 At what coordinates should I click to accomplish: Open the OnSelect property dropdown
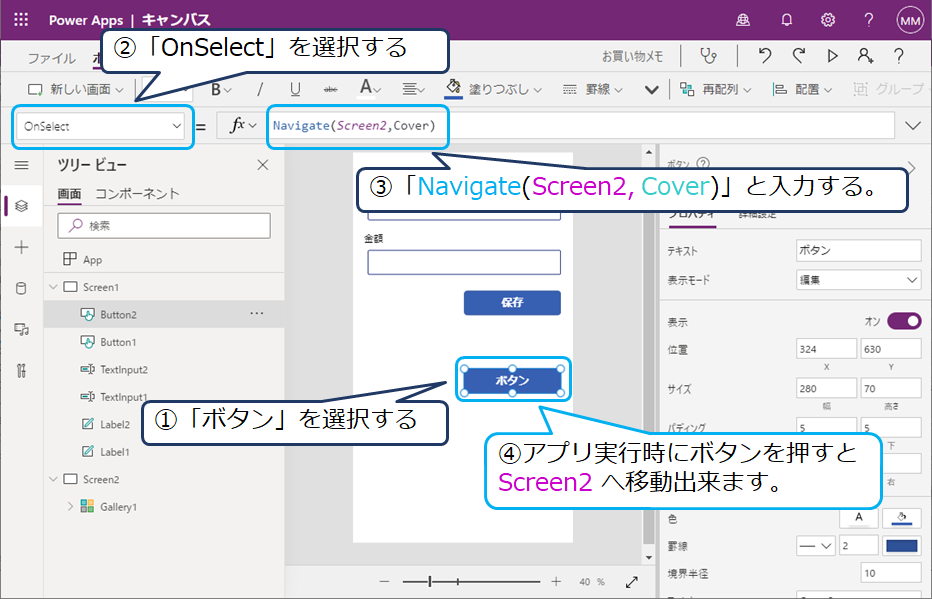(103, 127)
